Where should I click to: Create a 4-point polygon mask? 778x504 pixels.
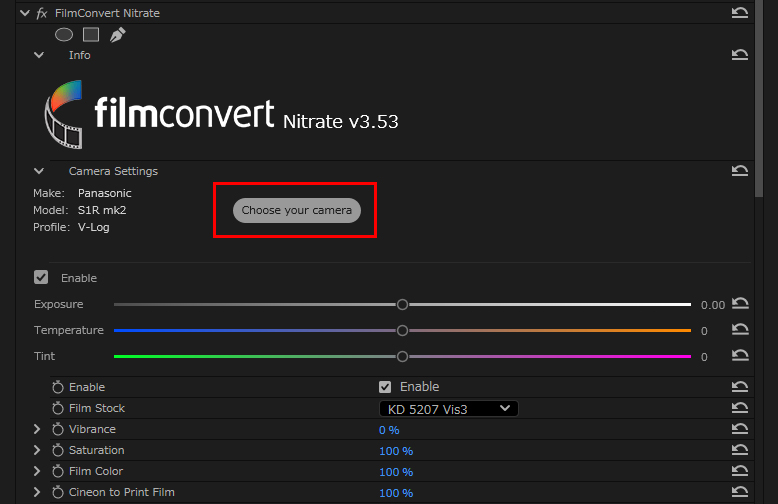click(x=91, y=35)
